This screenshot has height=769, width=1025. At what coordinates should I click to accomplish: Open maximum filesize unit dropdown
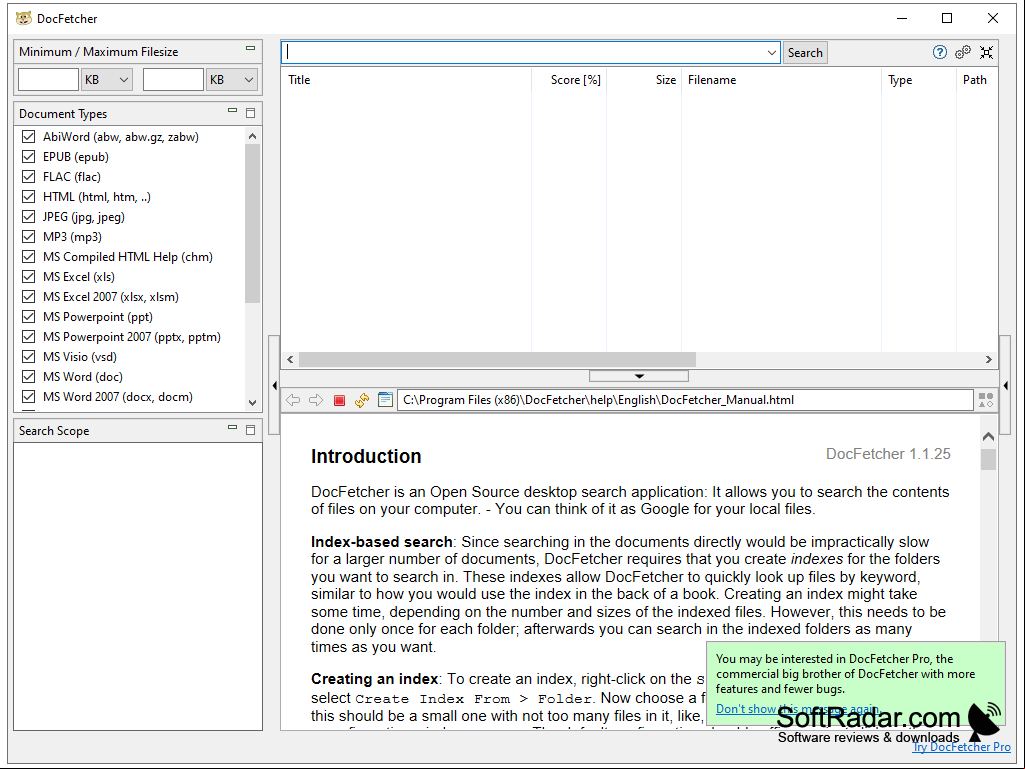231,80
